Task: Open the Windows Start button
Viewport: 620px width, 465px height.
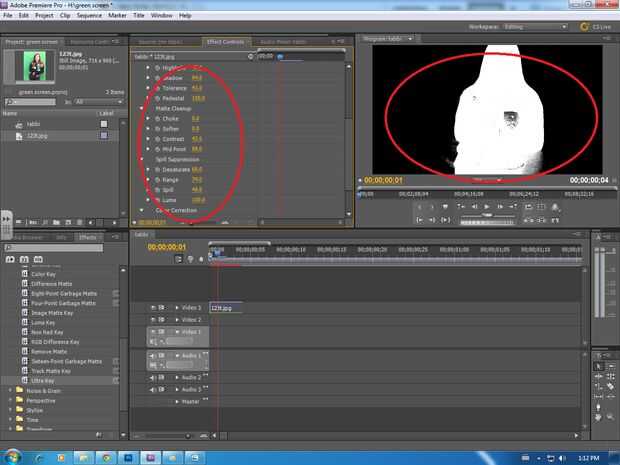Action: tap(12, 457)
